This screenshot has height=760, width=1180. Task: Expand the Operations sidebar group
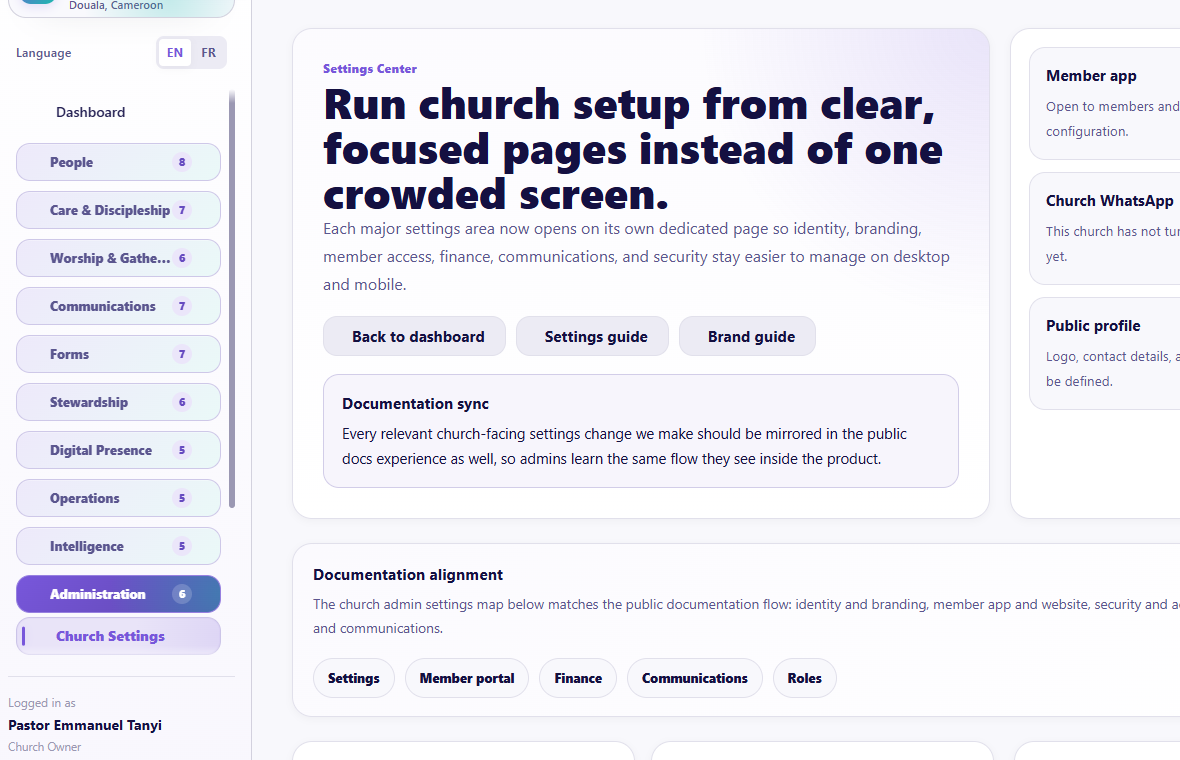[x=118, y=498]
